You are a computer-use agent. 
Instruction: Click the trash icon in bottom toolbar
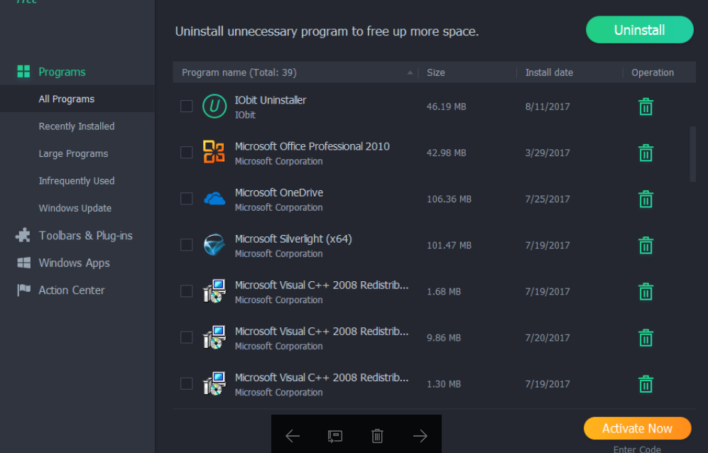tap(377, 436)
